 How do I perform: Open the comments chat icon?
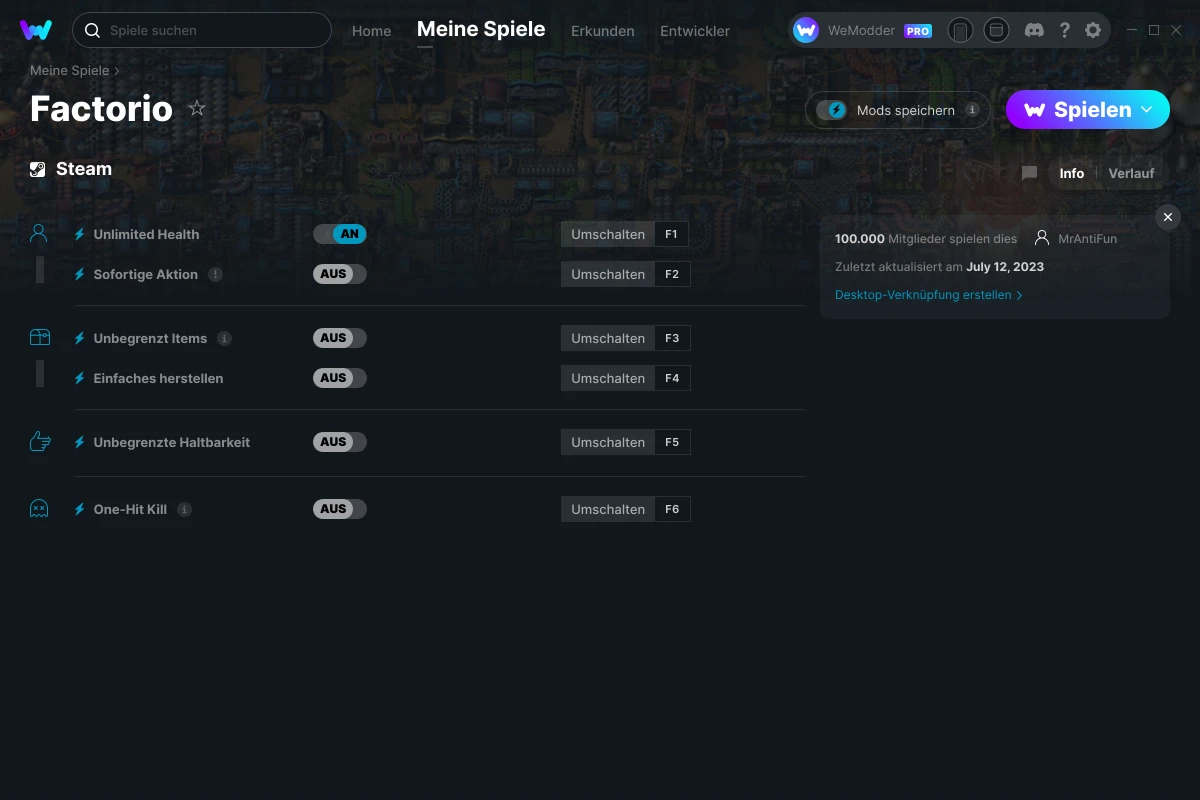click(x=1029, y=173)
